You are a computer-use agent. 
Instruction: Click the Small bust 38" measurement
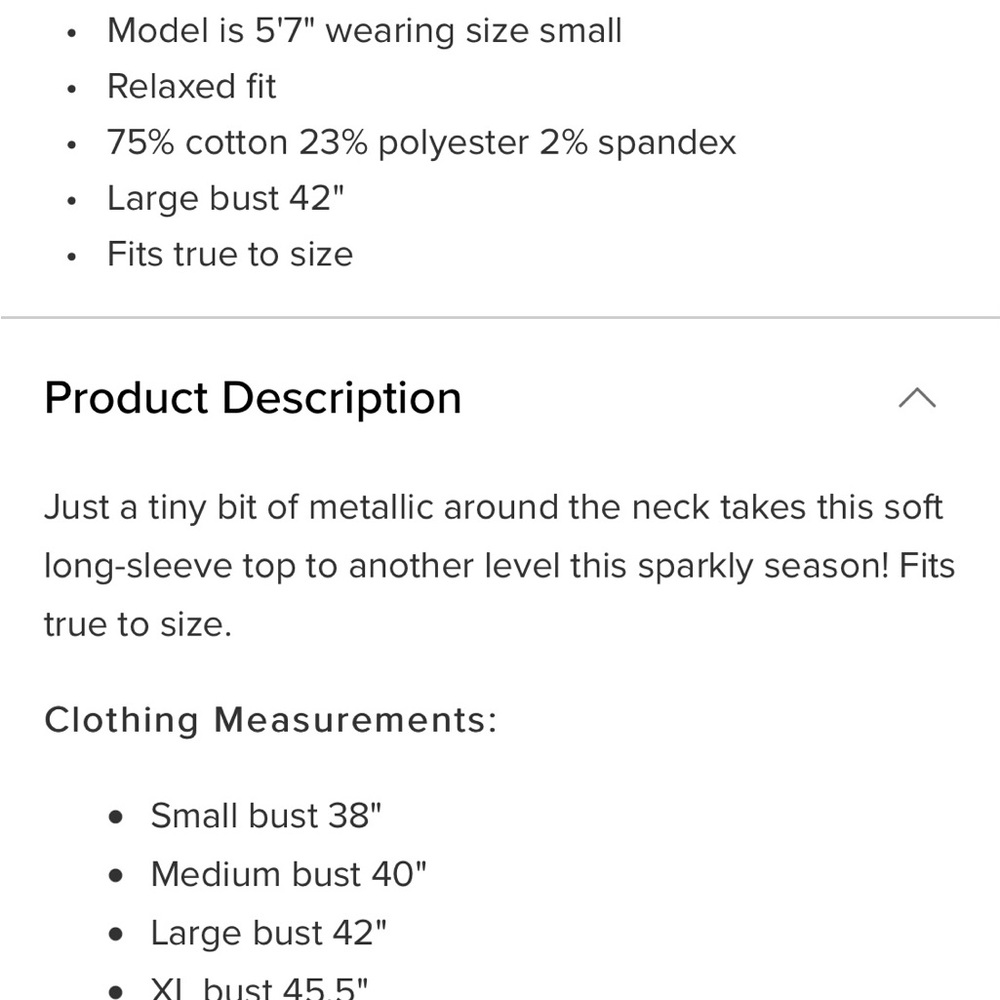coord(265,816)
